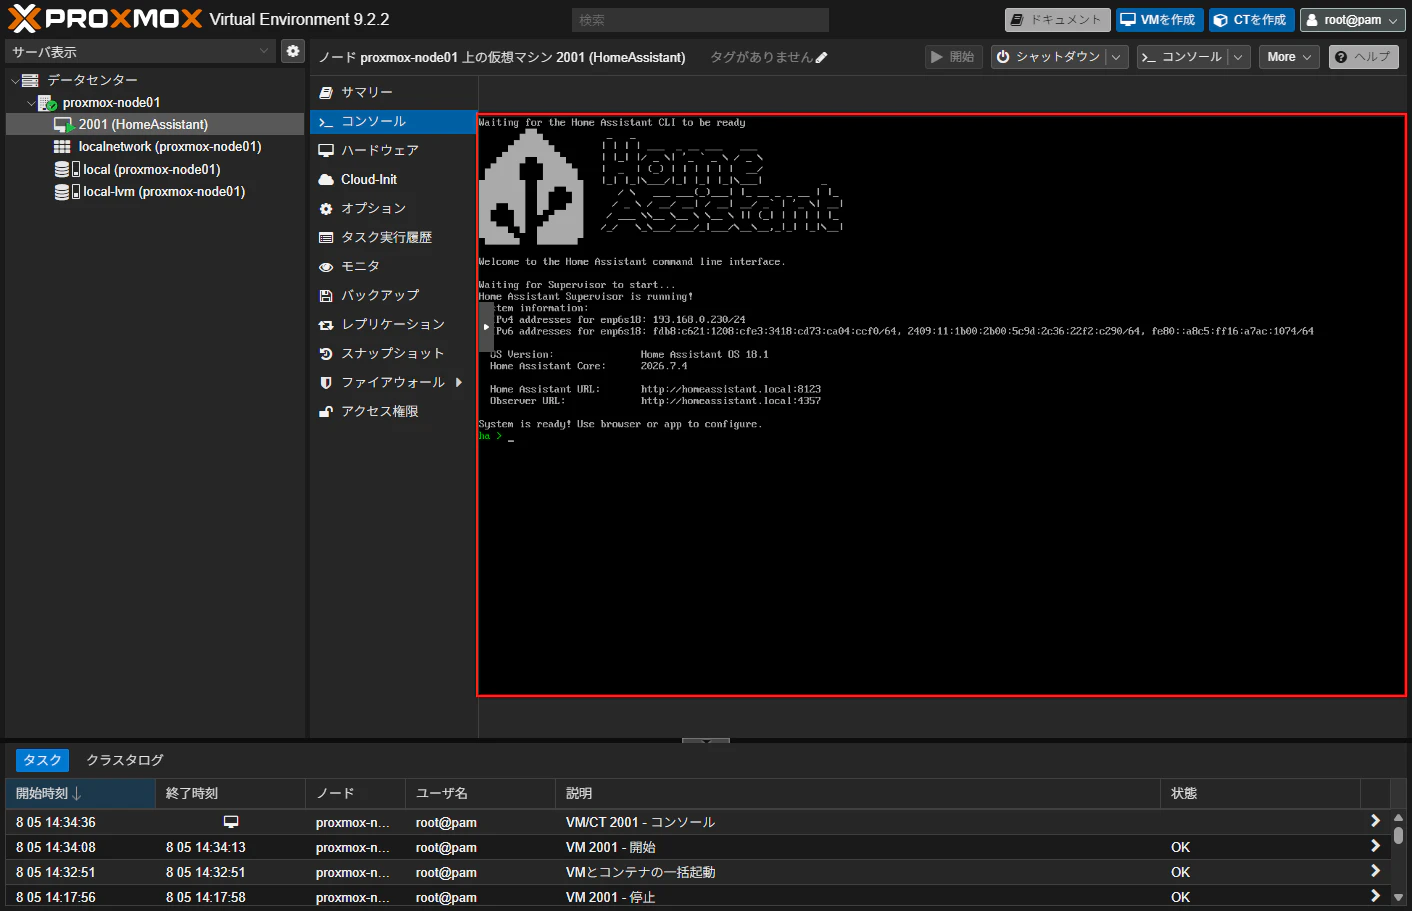Collapse the proxmox-node01 tree node
1412x911 pixels.
click(31, 103)
